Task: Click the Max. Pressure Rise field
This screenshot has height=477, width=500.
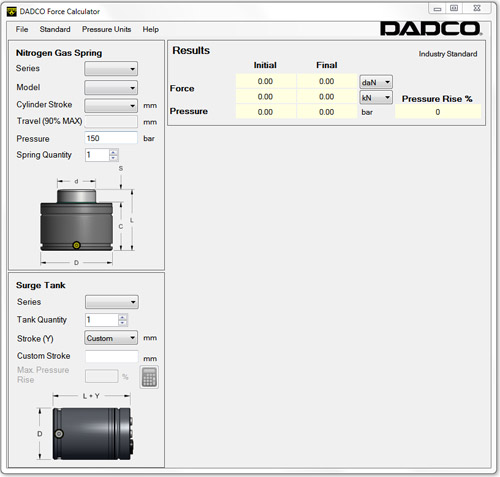Action: click(x=102, y=376)
